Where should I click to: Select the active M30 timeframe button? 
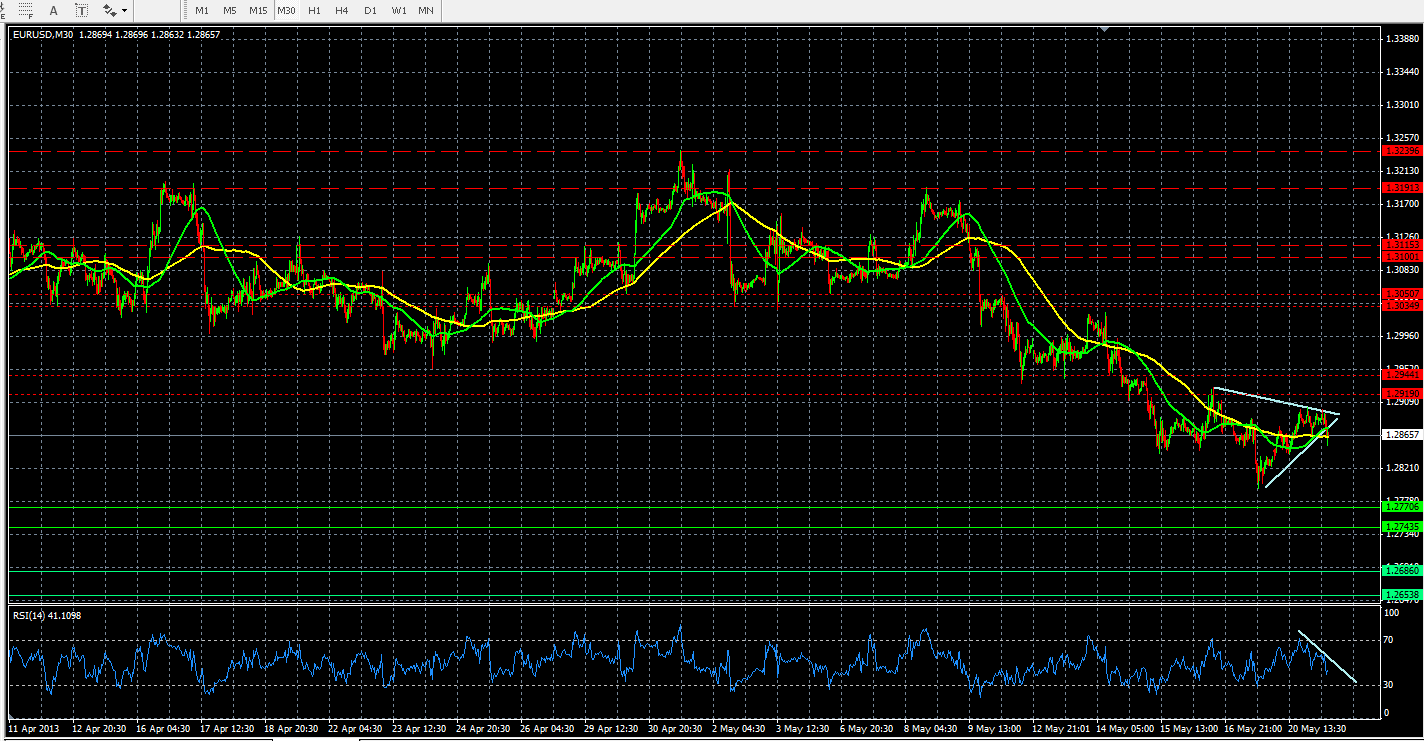[286, 10]
